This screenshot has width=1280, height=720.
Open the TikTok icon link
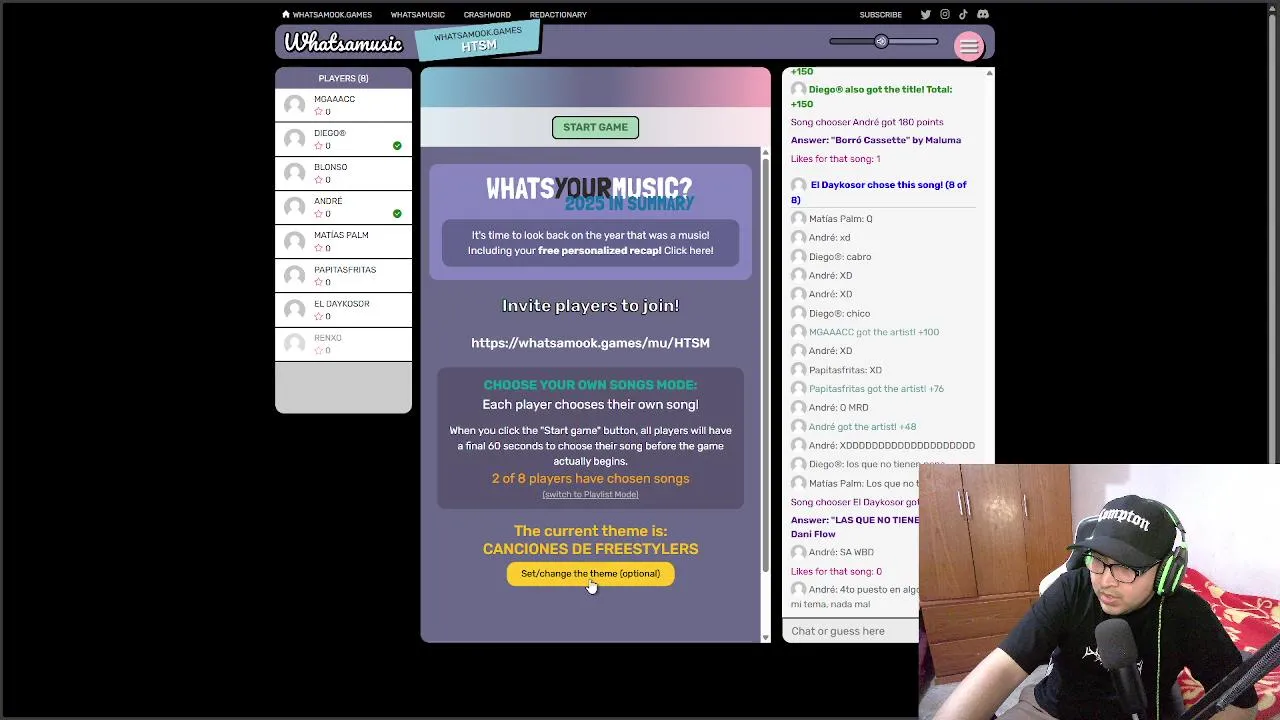pyautogui.click(x=963, y=14)
